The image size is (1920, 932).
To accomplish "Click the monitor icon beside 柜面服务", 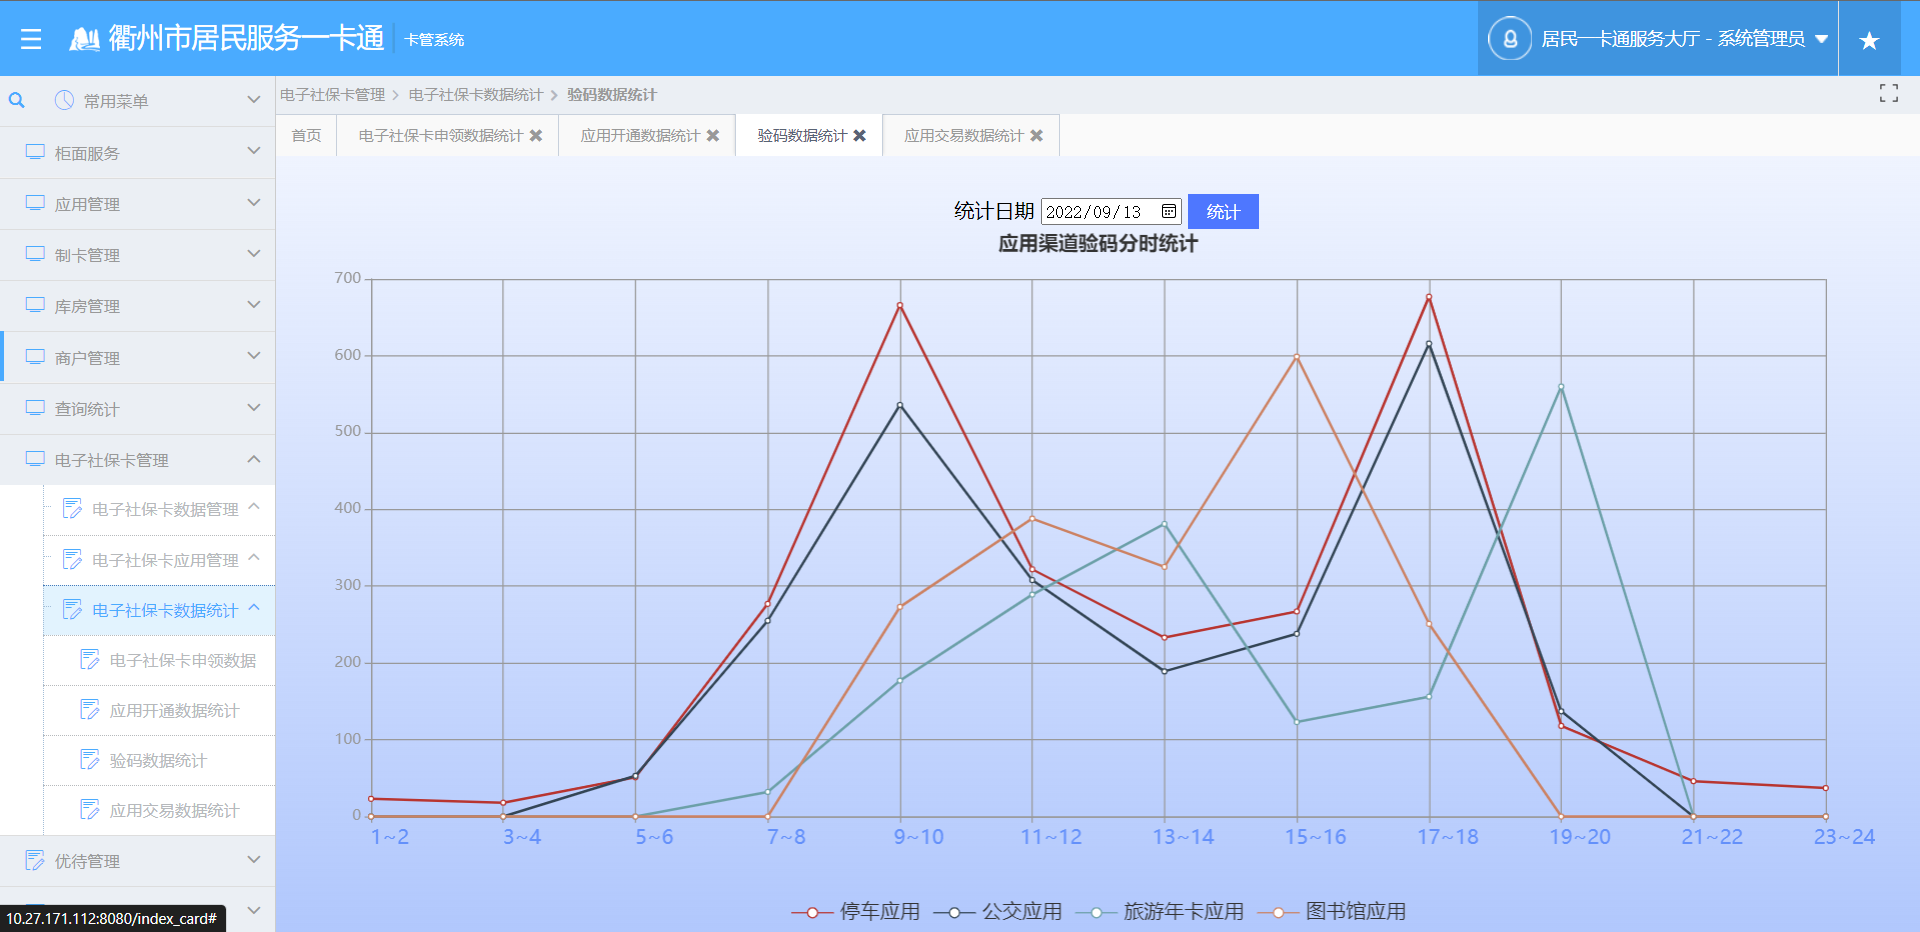I will 35,152.
